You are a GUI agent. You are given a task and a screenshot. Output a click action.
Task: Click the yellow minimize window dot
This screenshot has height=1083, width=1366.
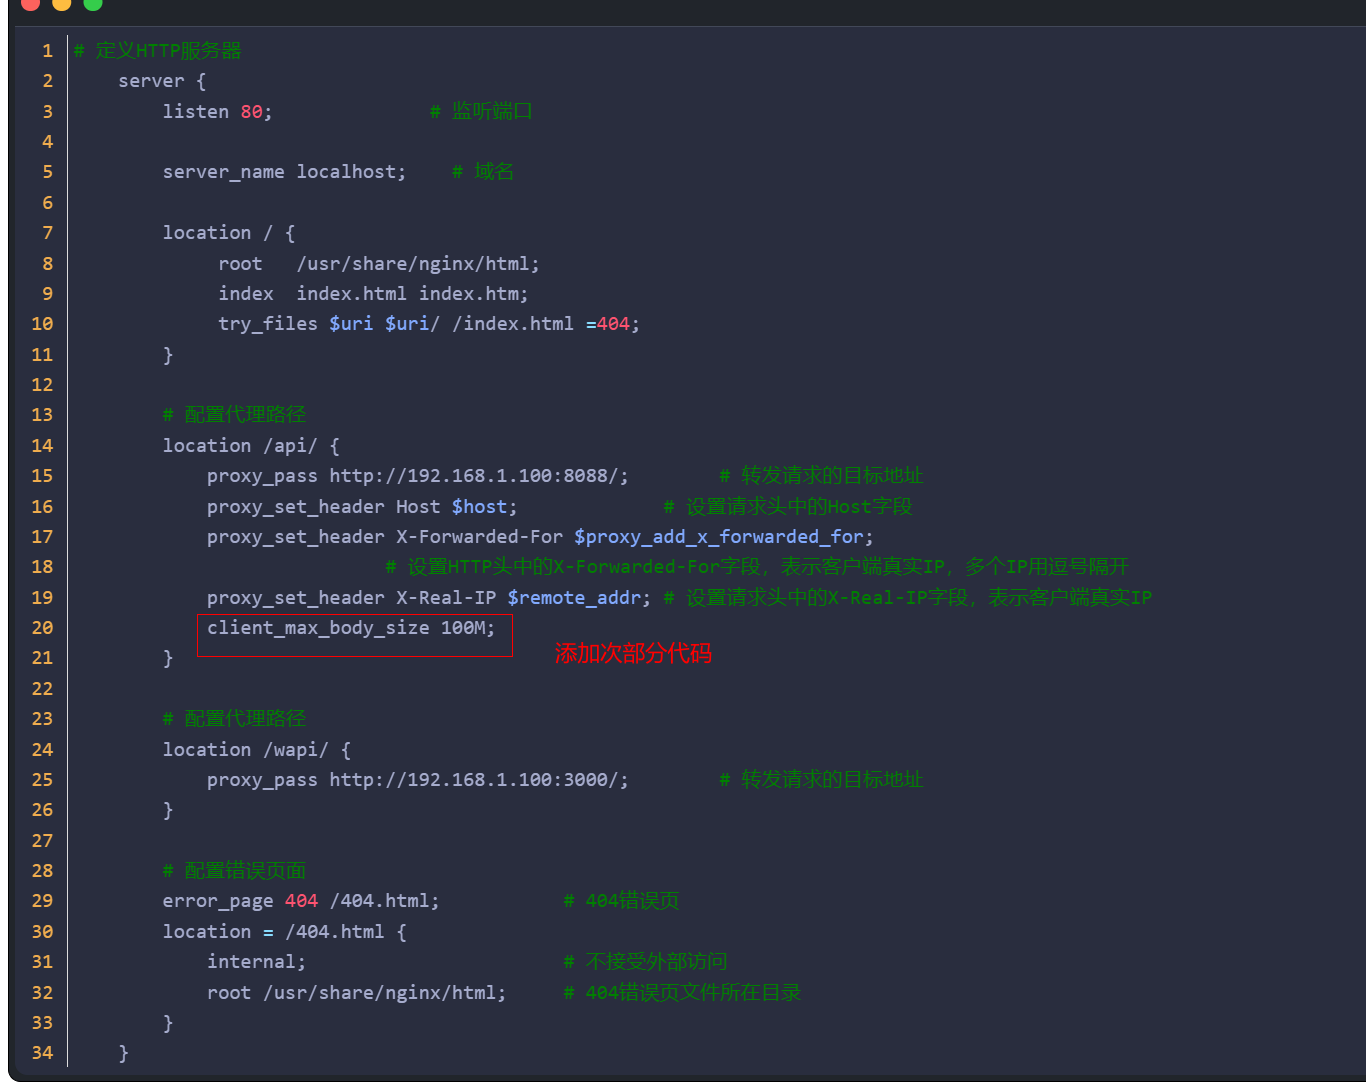62,3
